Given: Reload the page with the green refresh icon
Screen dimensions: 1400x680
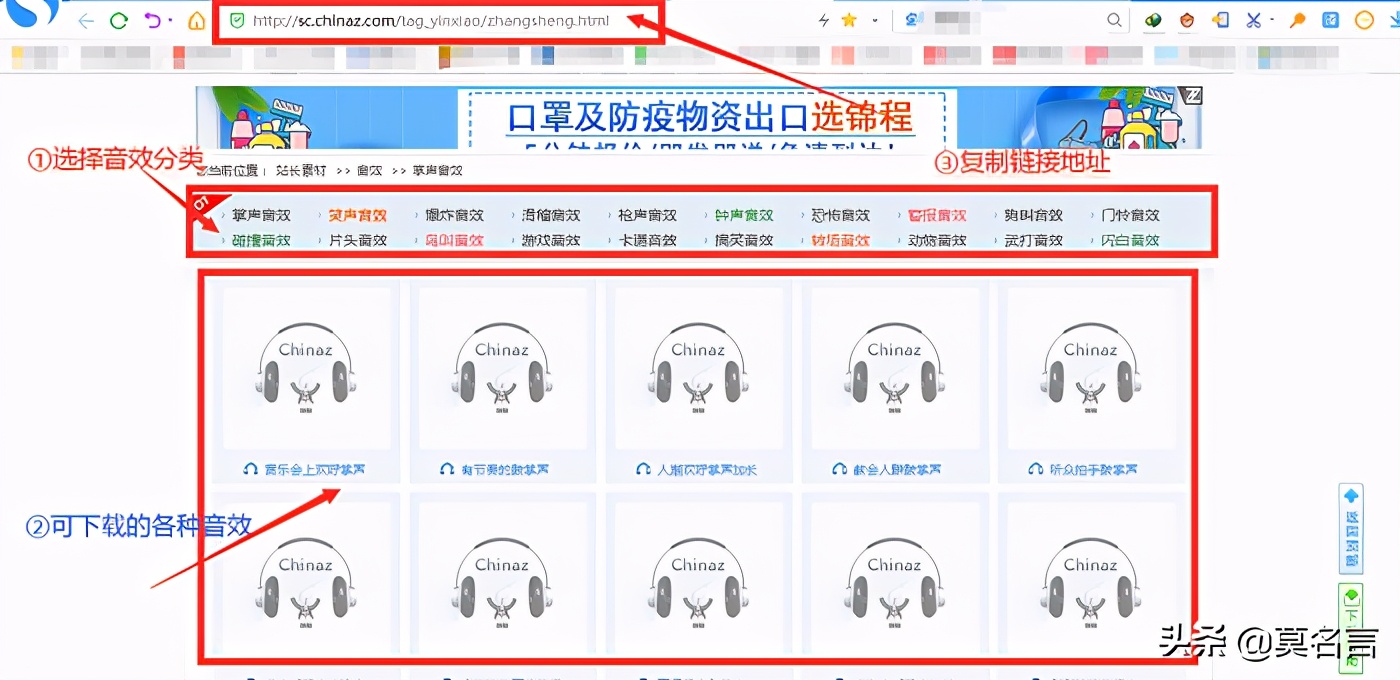Looking at the screenshot, I should pos(119,20).
